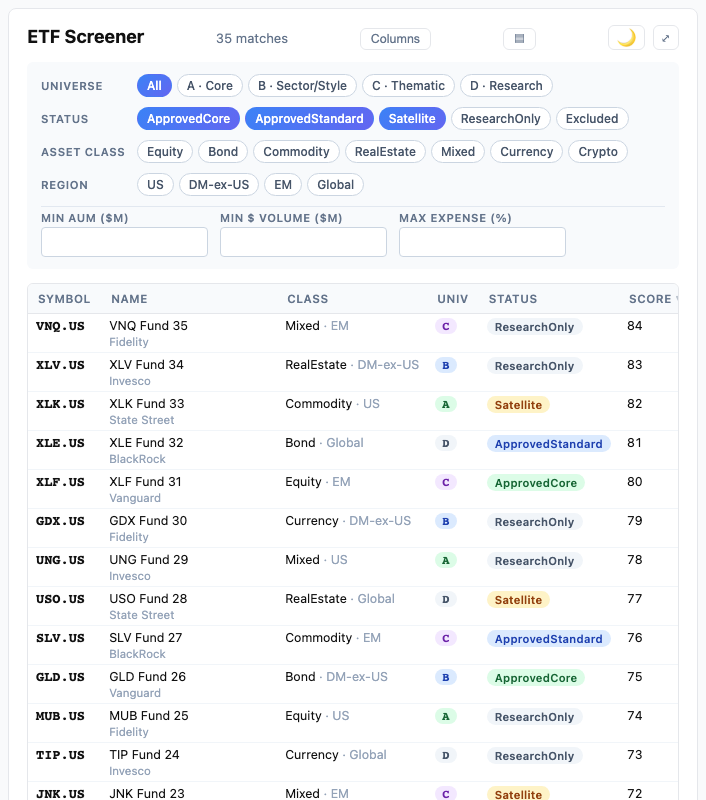This screenshot has width=706, height=800.
Task: Filter asset class by RealEstate
Action: point(385,152)
